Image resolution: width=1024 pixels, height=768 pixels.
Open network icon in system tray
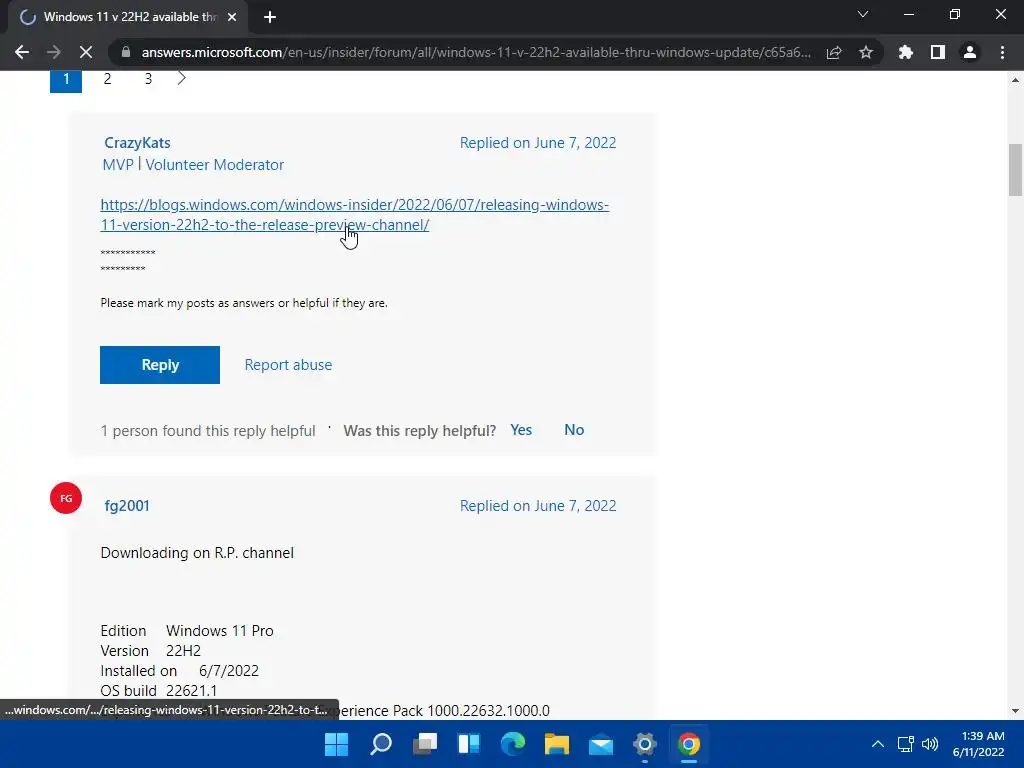point(906,744)
